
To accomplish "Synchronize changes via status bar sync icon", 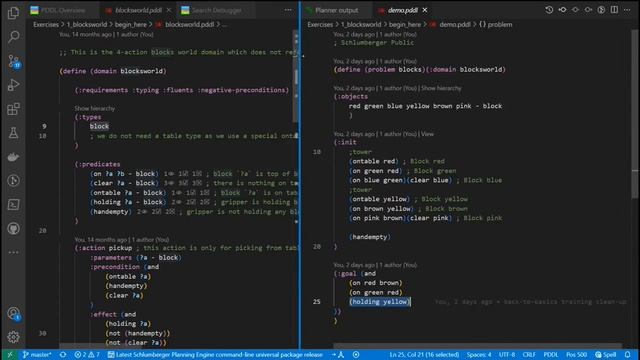I will click(63, 355).
